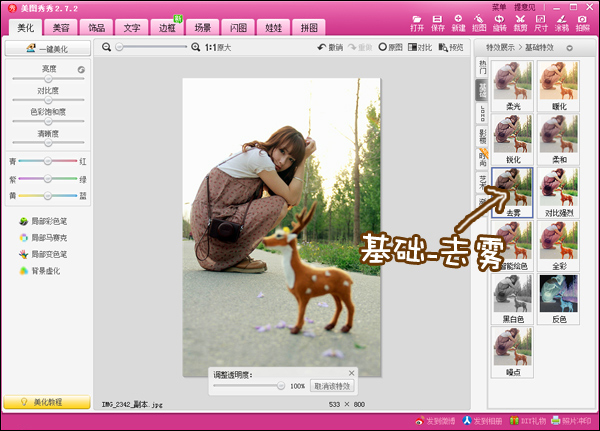Click the zoom out magnifier icon
The image size is (600, 431).
pyautogui.click(x=106, y=47)
